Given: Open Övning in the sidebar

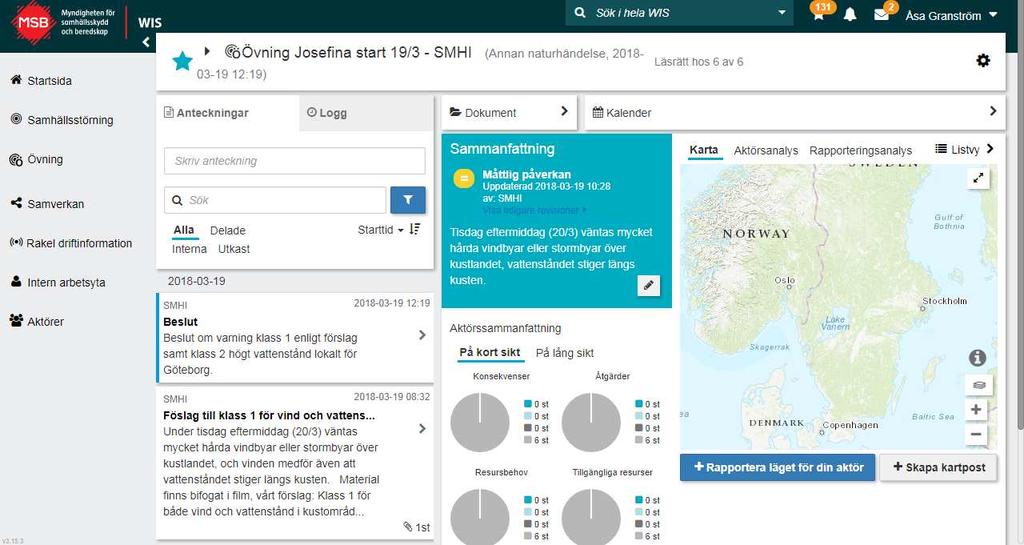Looking at the screenshot, I should pos(37,159).
